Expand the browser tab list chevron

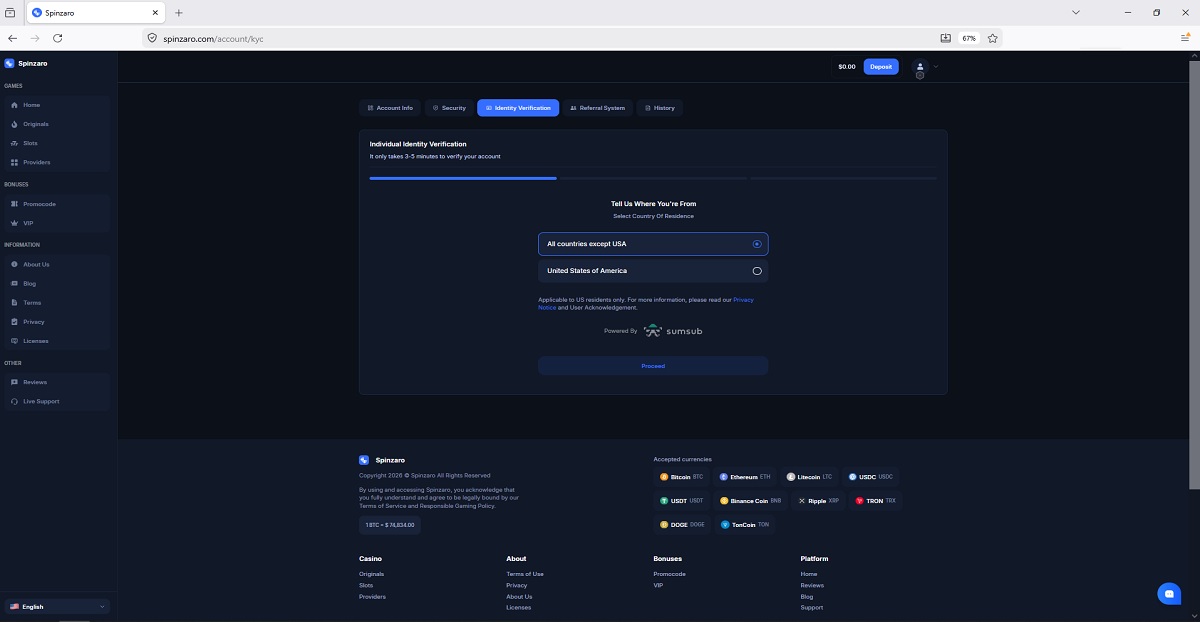point(1076,13)
